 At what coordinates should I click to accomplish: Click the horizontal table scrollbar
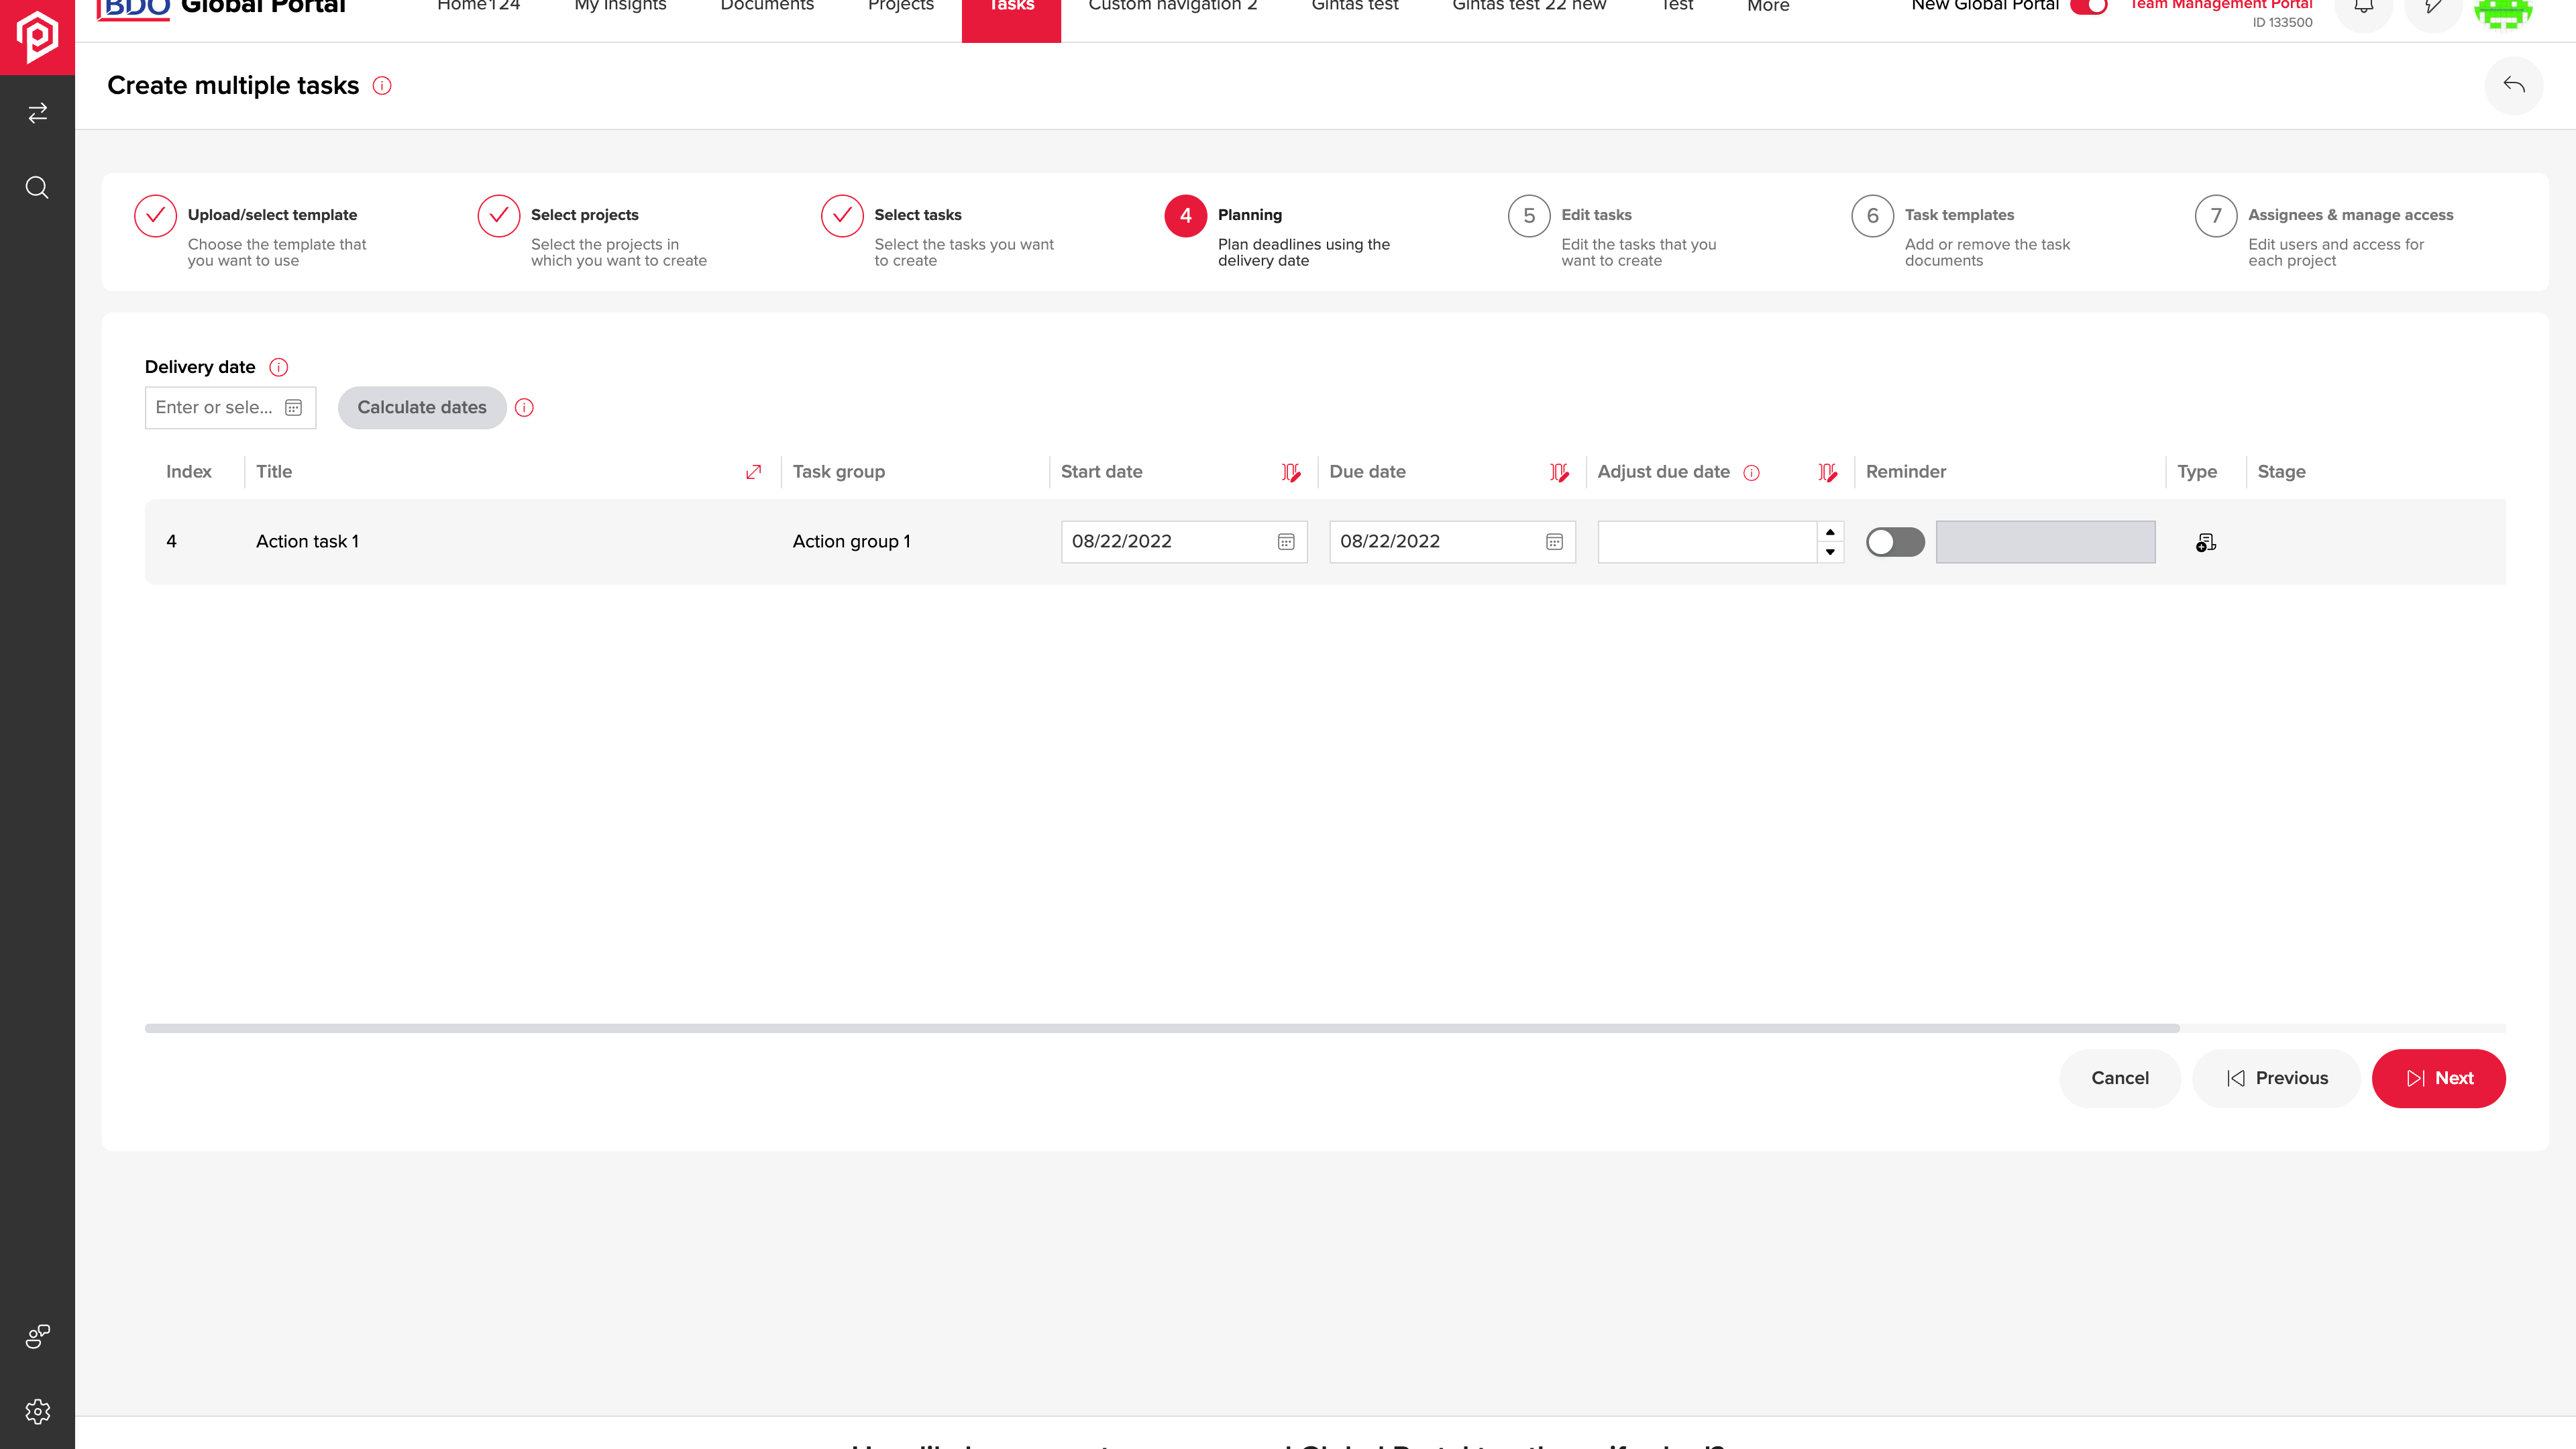(x=1162, y=1028)
